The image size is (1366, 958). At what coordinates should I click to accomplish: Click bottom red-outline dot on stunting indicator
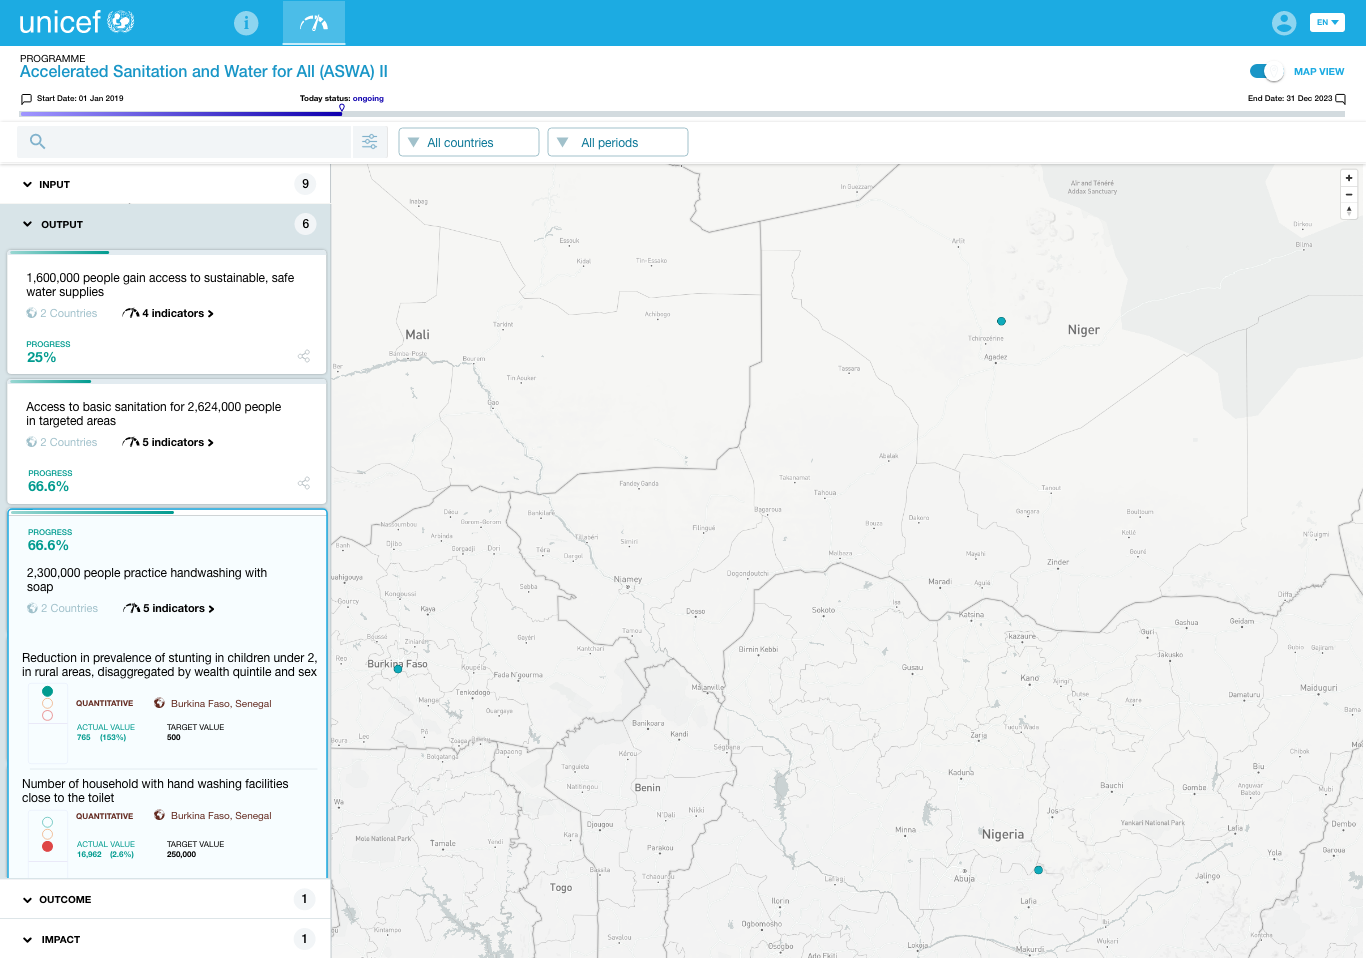47,716
